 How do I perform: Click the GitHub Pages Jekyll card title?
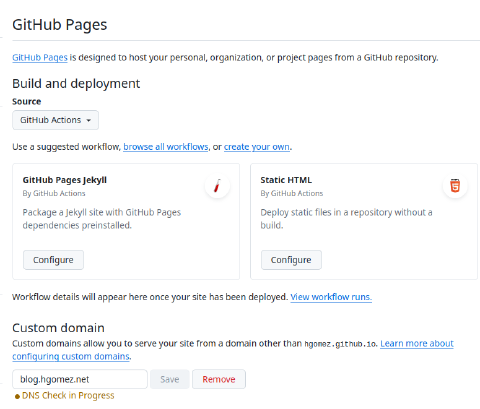[x=65, y=180]
